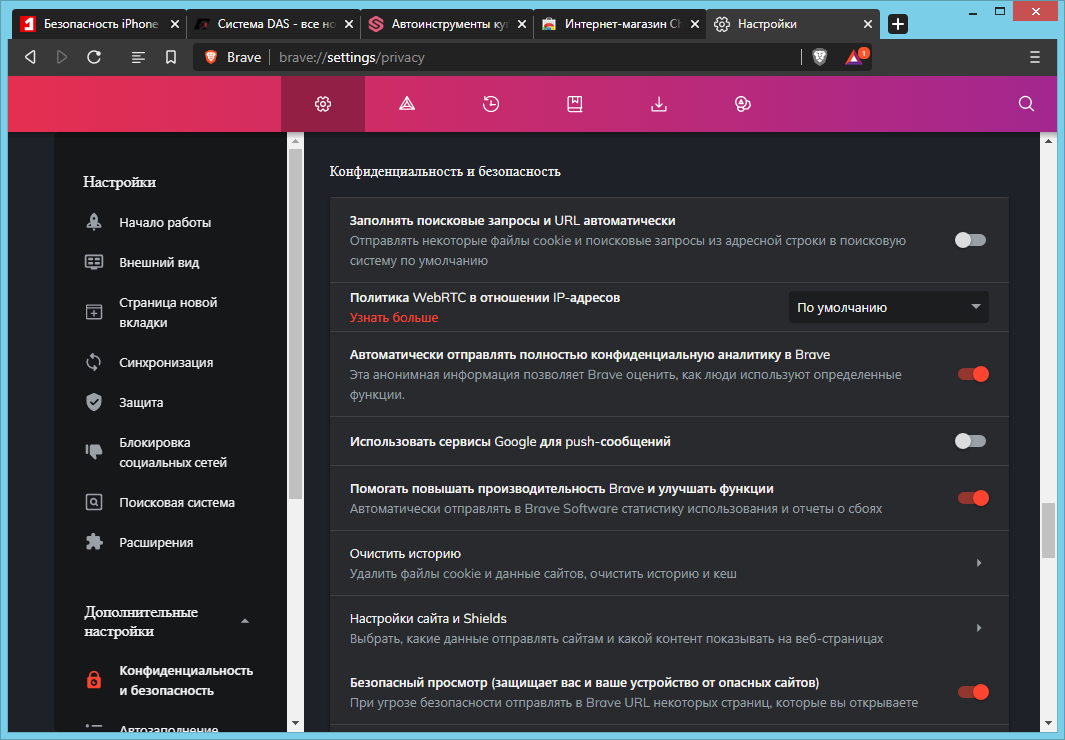Close the Автоинструменты tab
This screenshot has width=1065, height=740.
click(x=522, y=24)
